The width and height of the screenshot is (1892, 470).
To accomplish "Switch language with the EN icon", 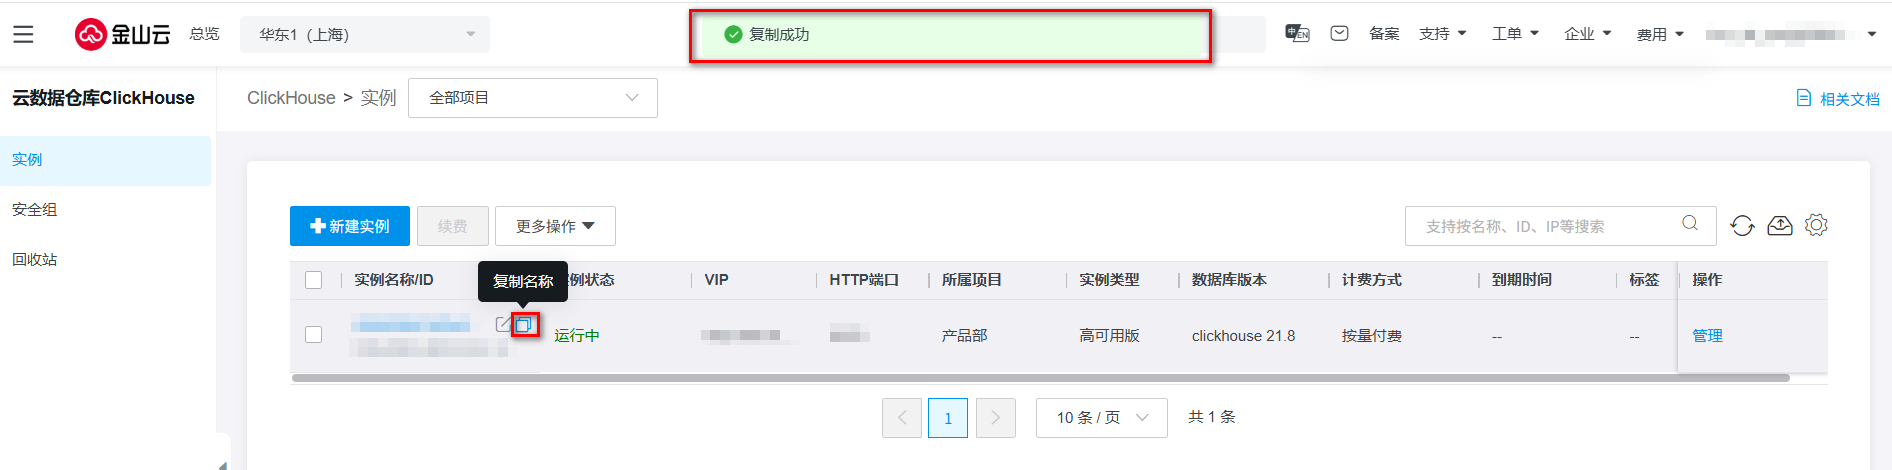I will click(1297, 34).
